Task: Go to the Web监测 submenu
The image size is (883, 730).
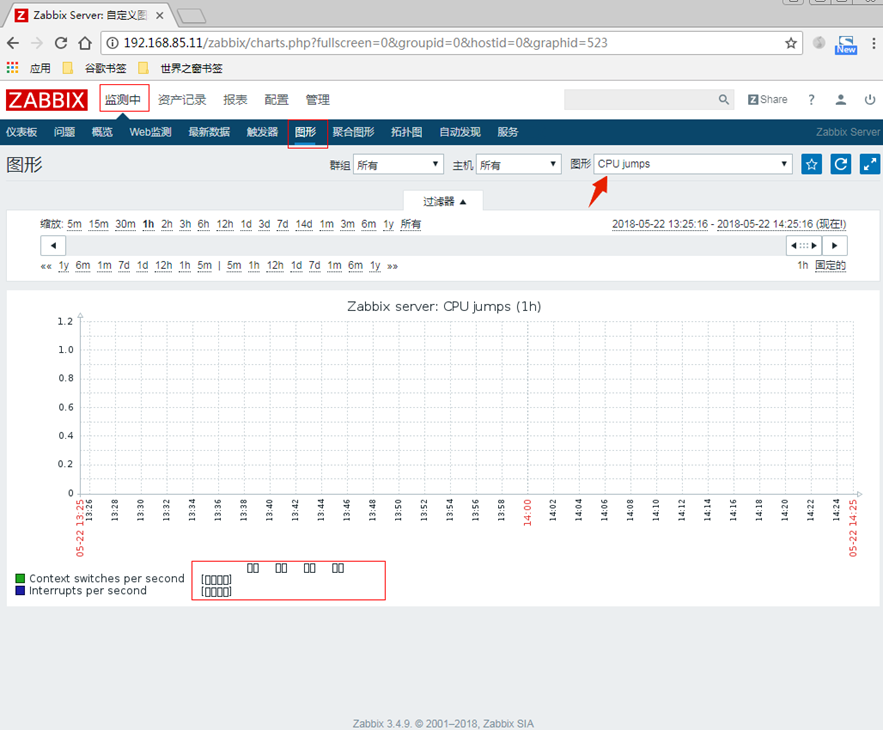Action: coord(150,132)
